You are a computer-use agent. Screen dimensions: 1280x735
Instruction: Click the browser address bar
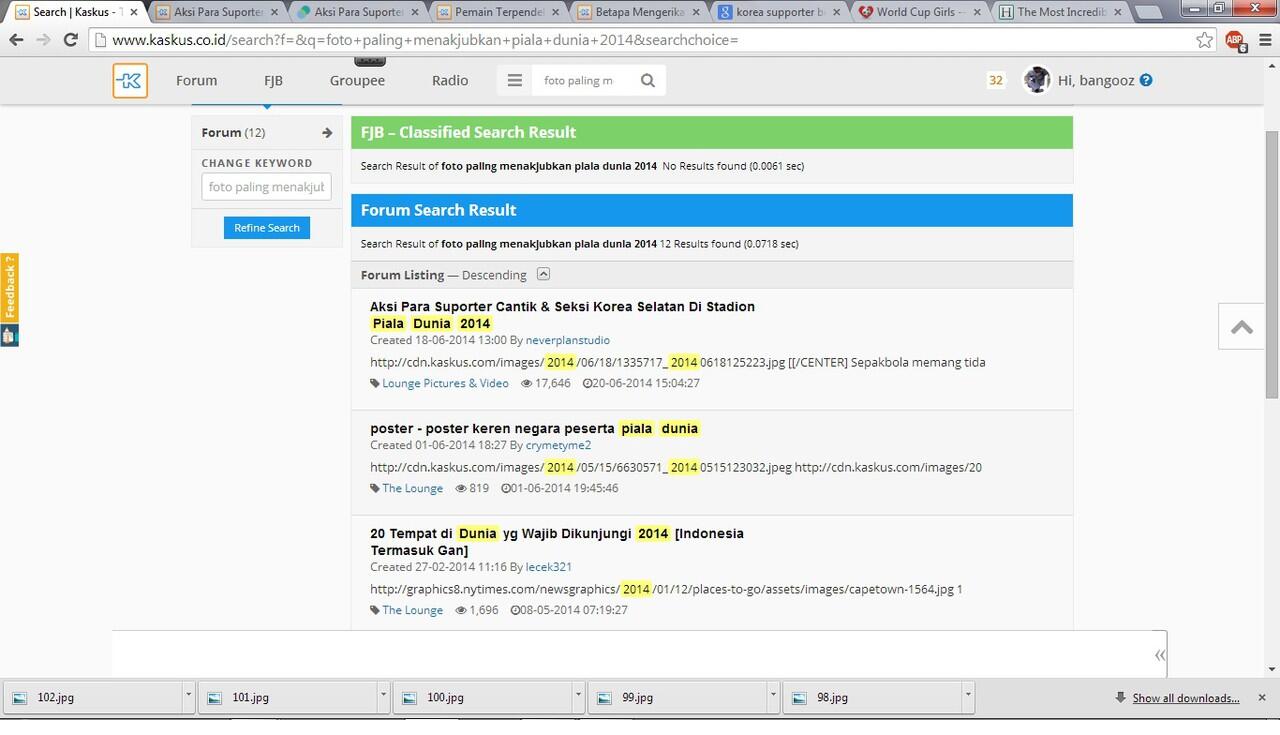tap(640, 40)
